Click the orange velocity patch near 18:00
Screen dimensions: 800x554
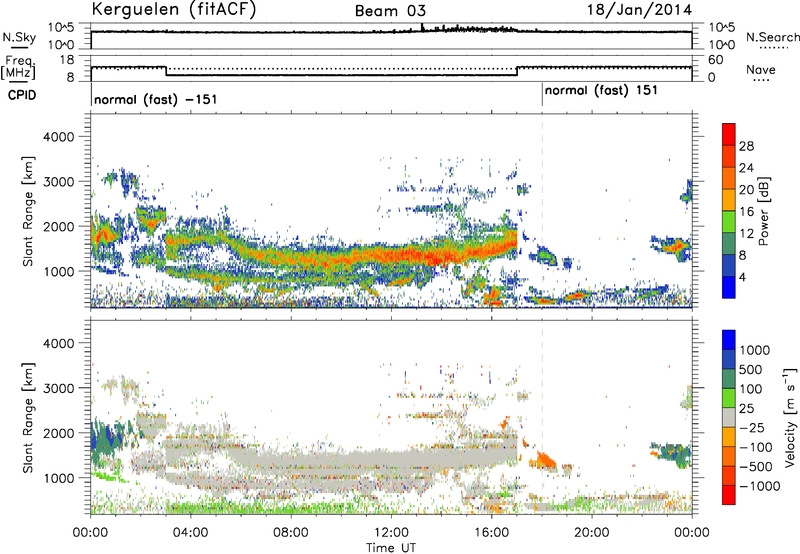click(544, 461)
